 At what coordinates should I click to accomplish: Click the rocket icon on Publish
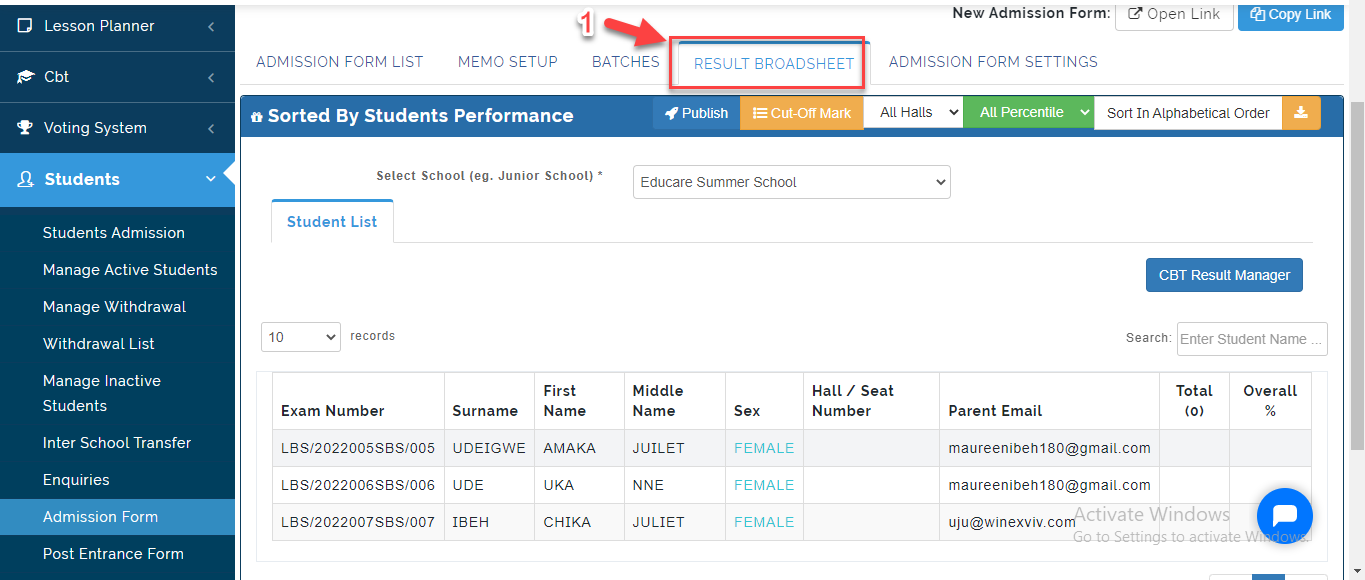672,113
